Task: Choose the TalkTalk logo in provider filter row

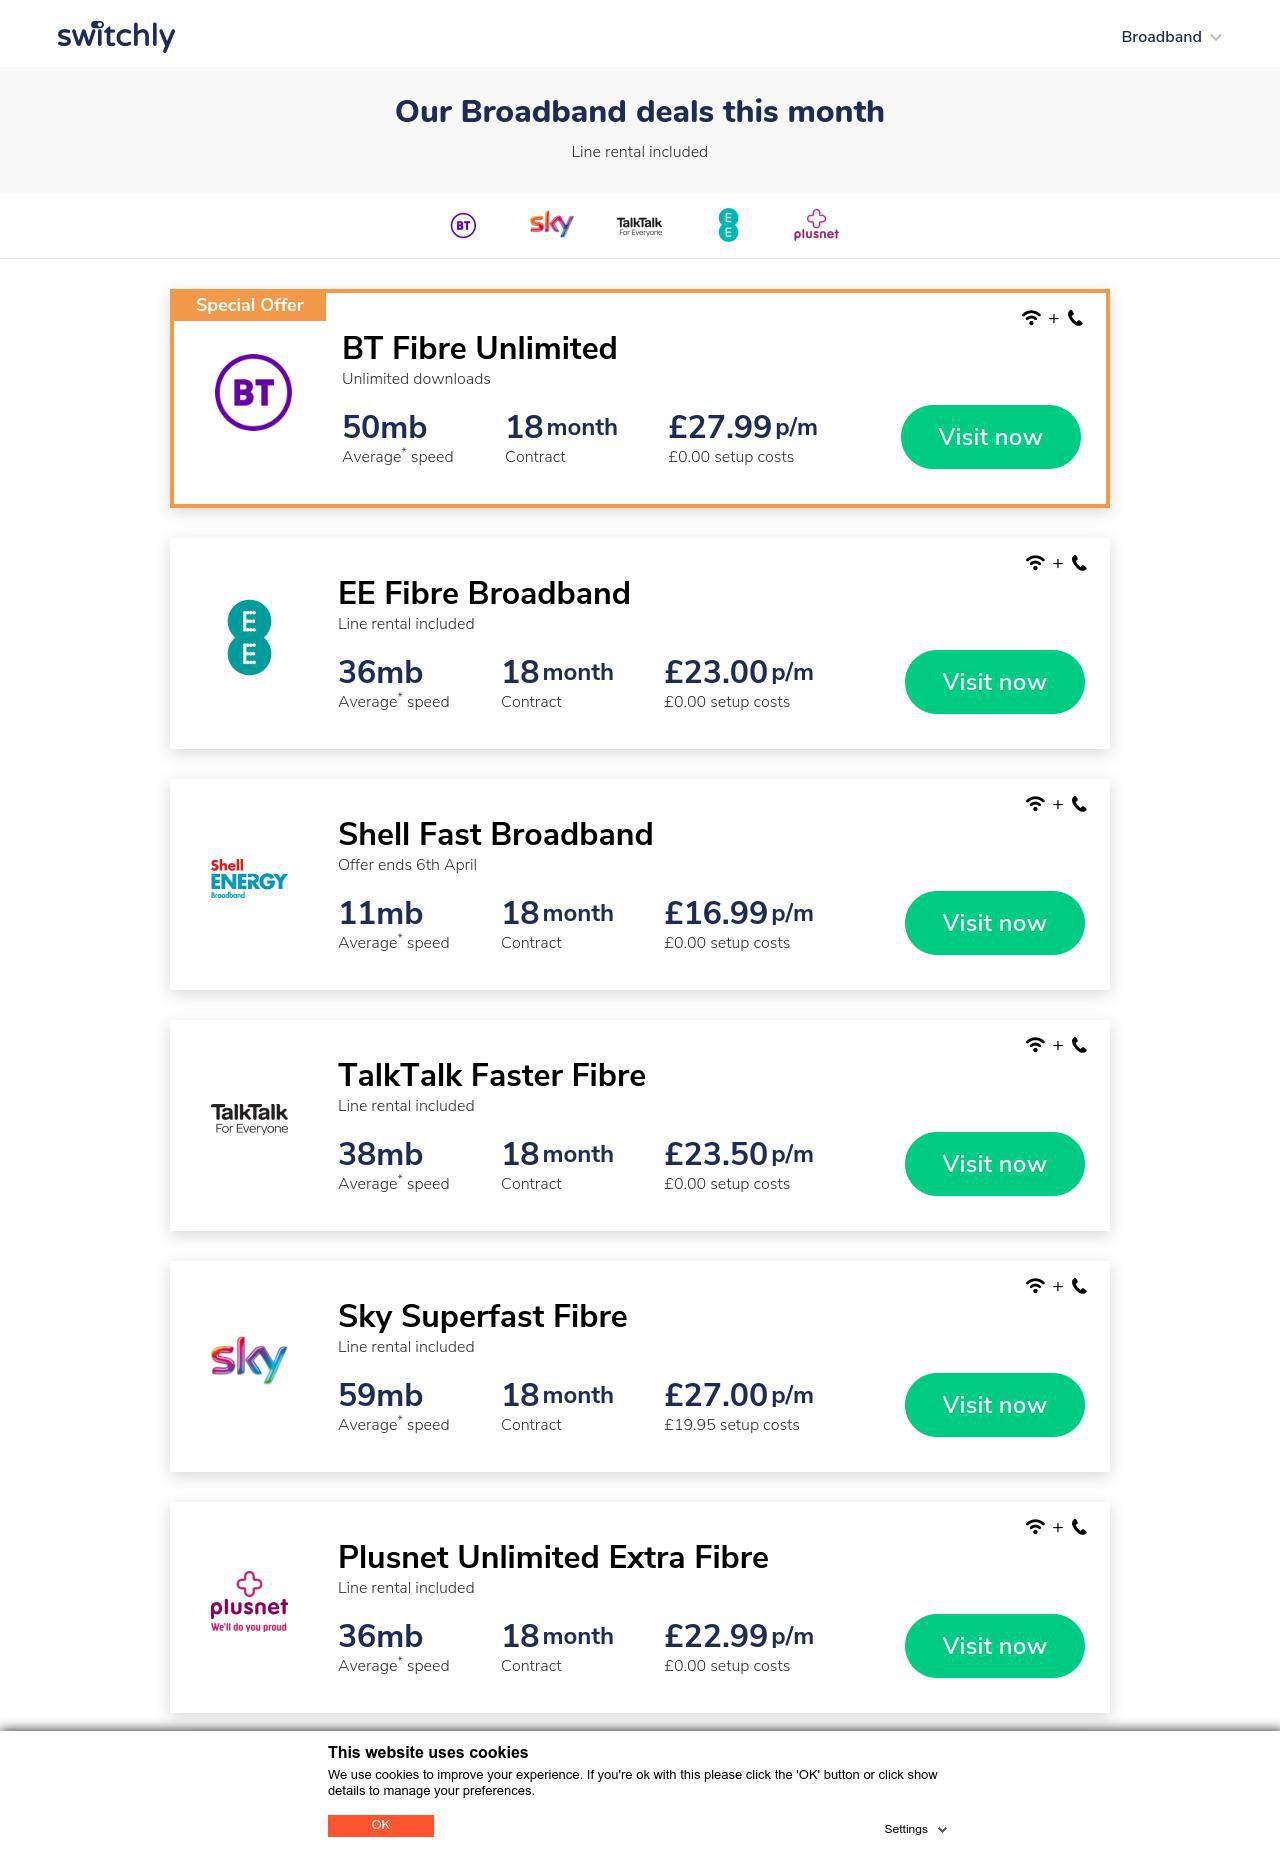Action: [x=639, y=226]
